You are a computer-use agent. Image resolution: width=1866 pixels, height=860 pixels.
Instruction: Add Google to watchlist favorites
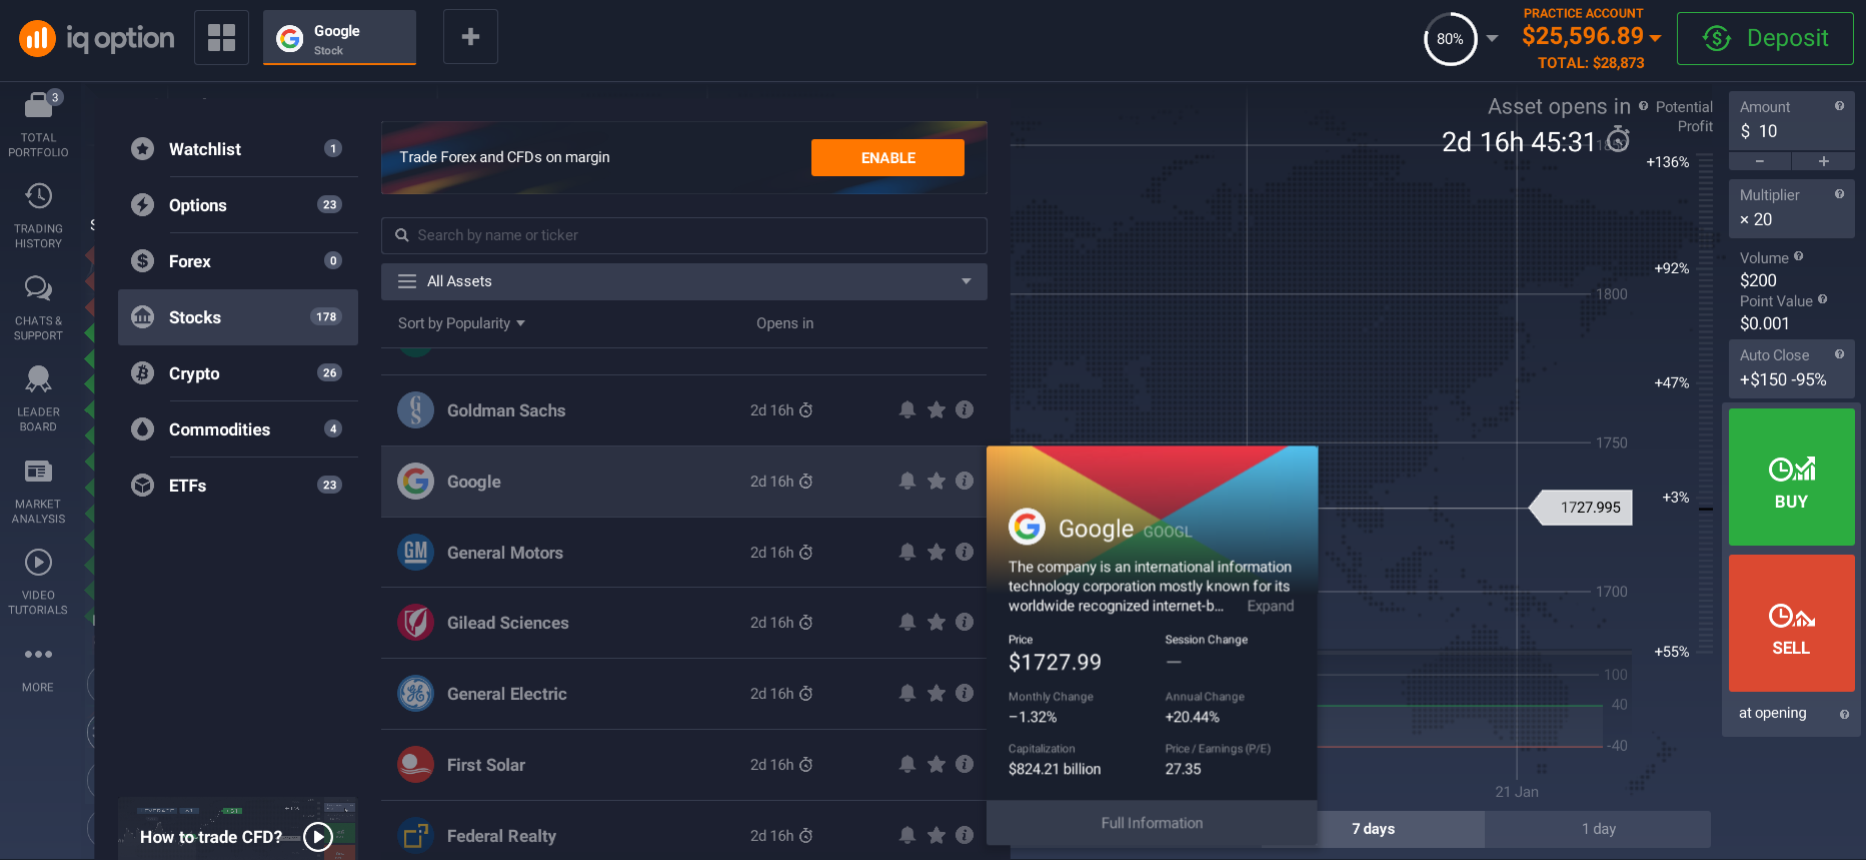click(936, 481)
